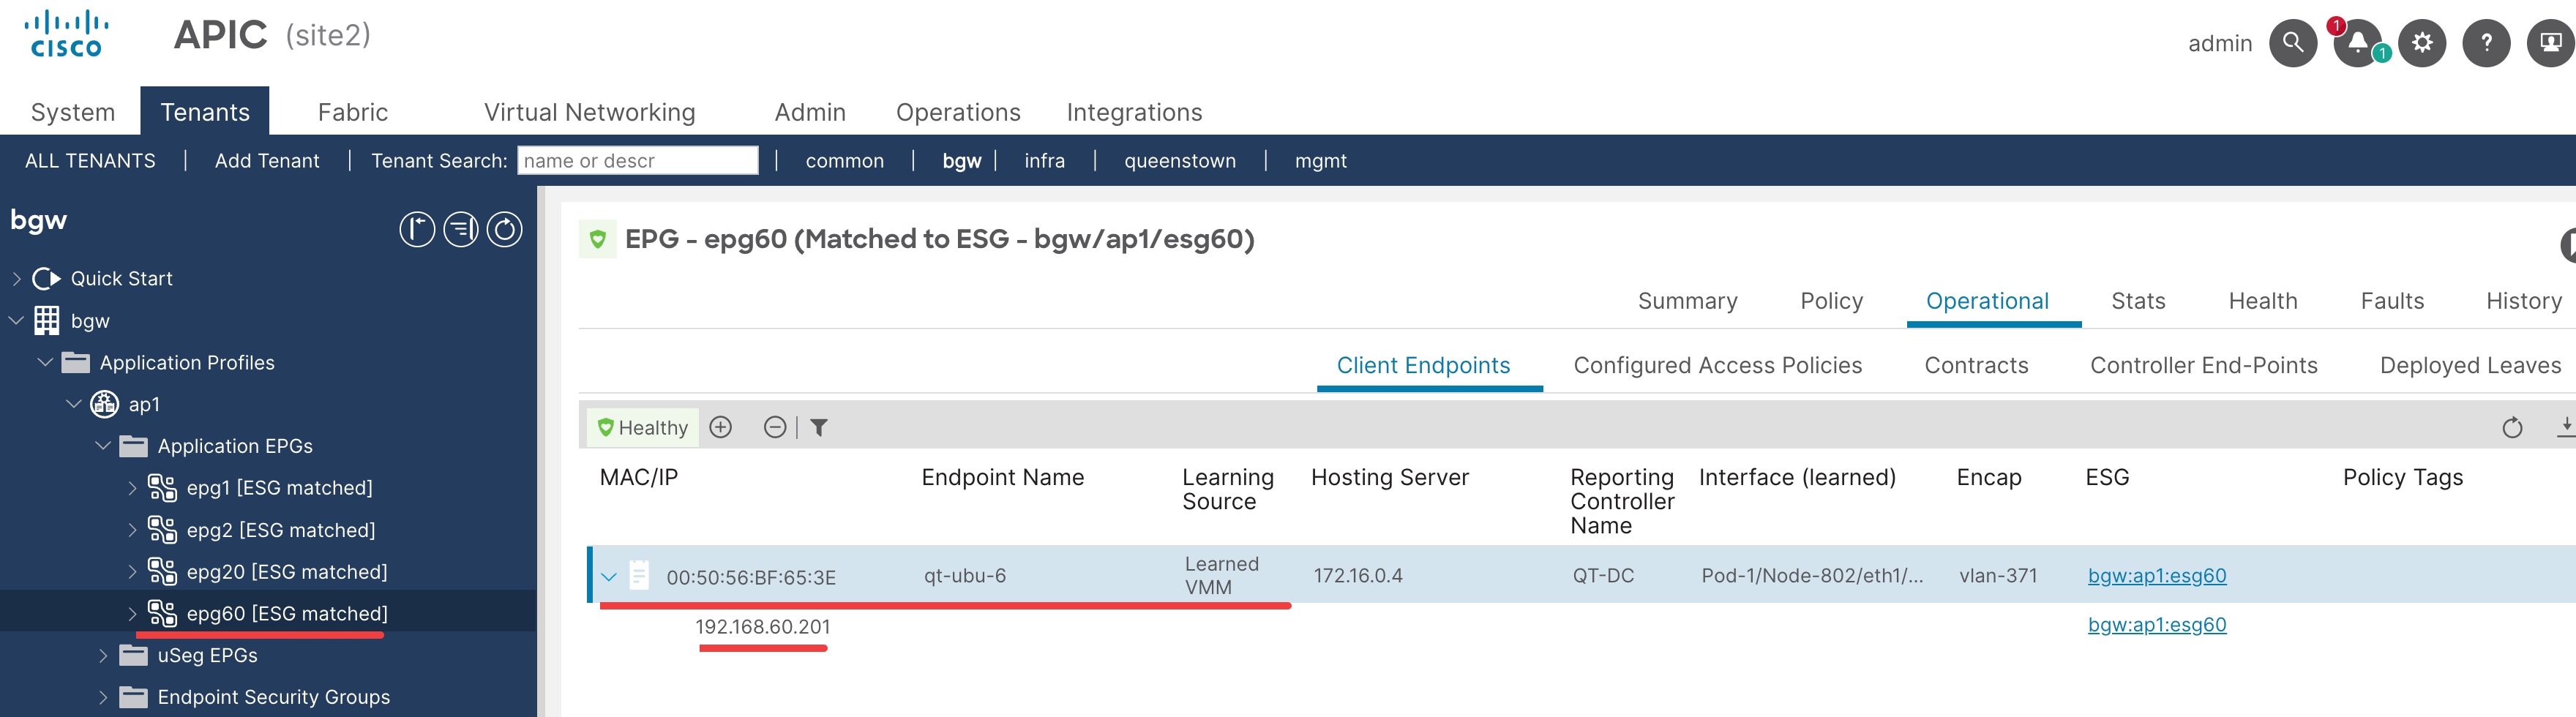Click the ALL TENANTS link
Viewport: 2576px width, 717px height.
tap(90, 160)
